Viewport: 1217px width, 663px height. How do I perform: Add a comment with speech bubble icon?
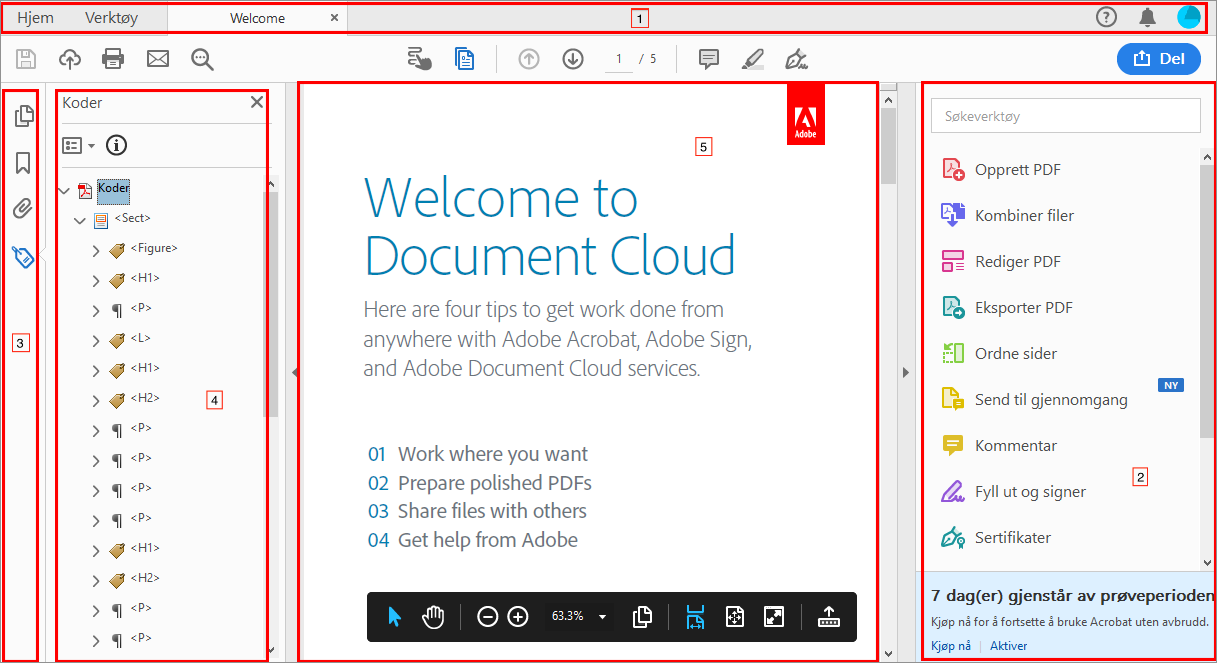(x=709, y=59)
